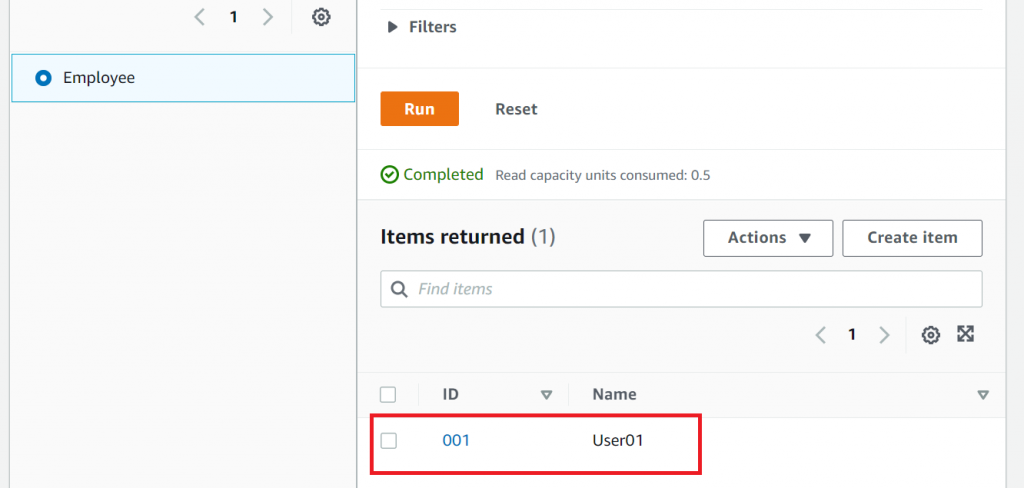Image resolution: width=1024 pixels, height=488 pixels.
Task: Check the select-all items checkbox
Action: (x=389, y=394)
